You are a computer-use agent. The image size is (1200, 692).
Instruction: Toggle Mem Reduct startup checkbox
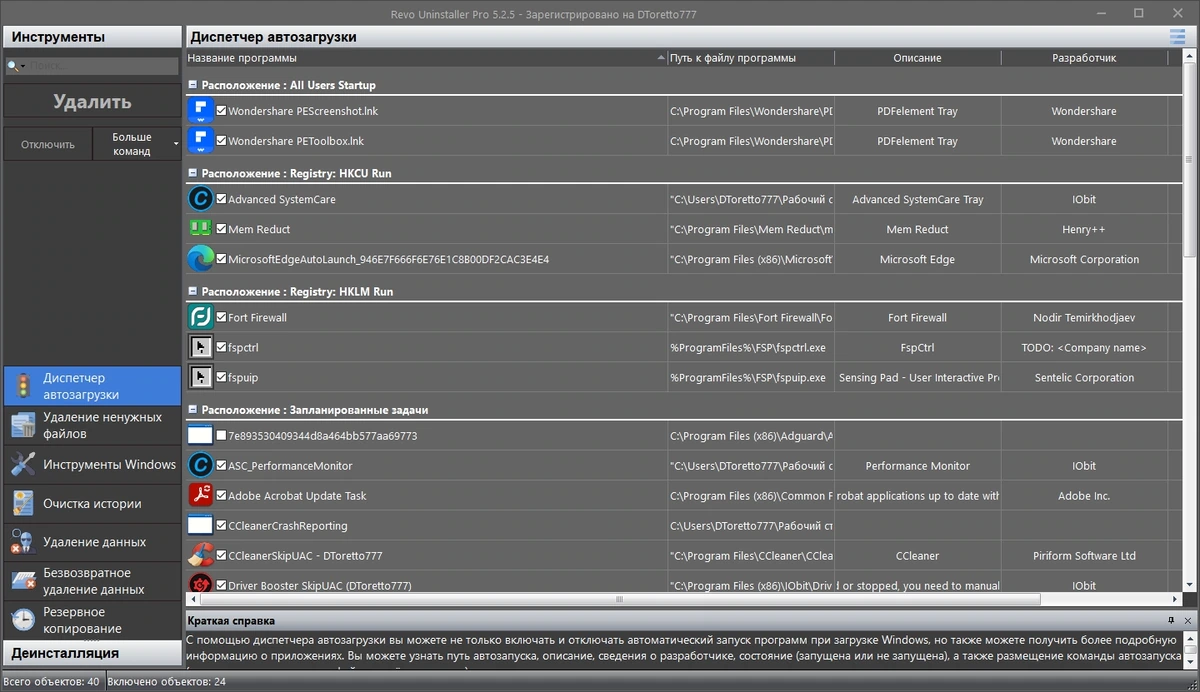tap(222, 229)
